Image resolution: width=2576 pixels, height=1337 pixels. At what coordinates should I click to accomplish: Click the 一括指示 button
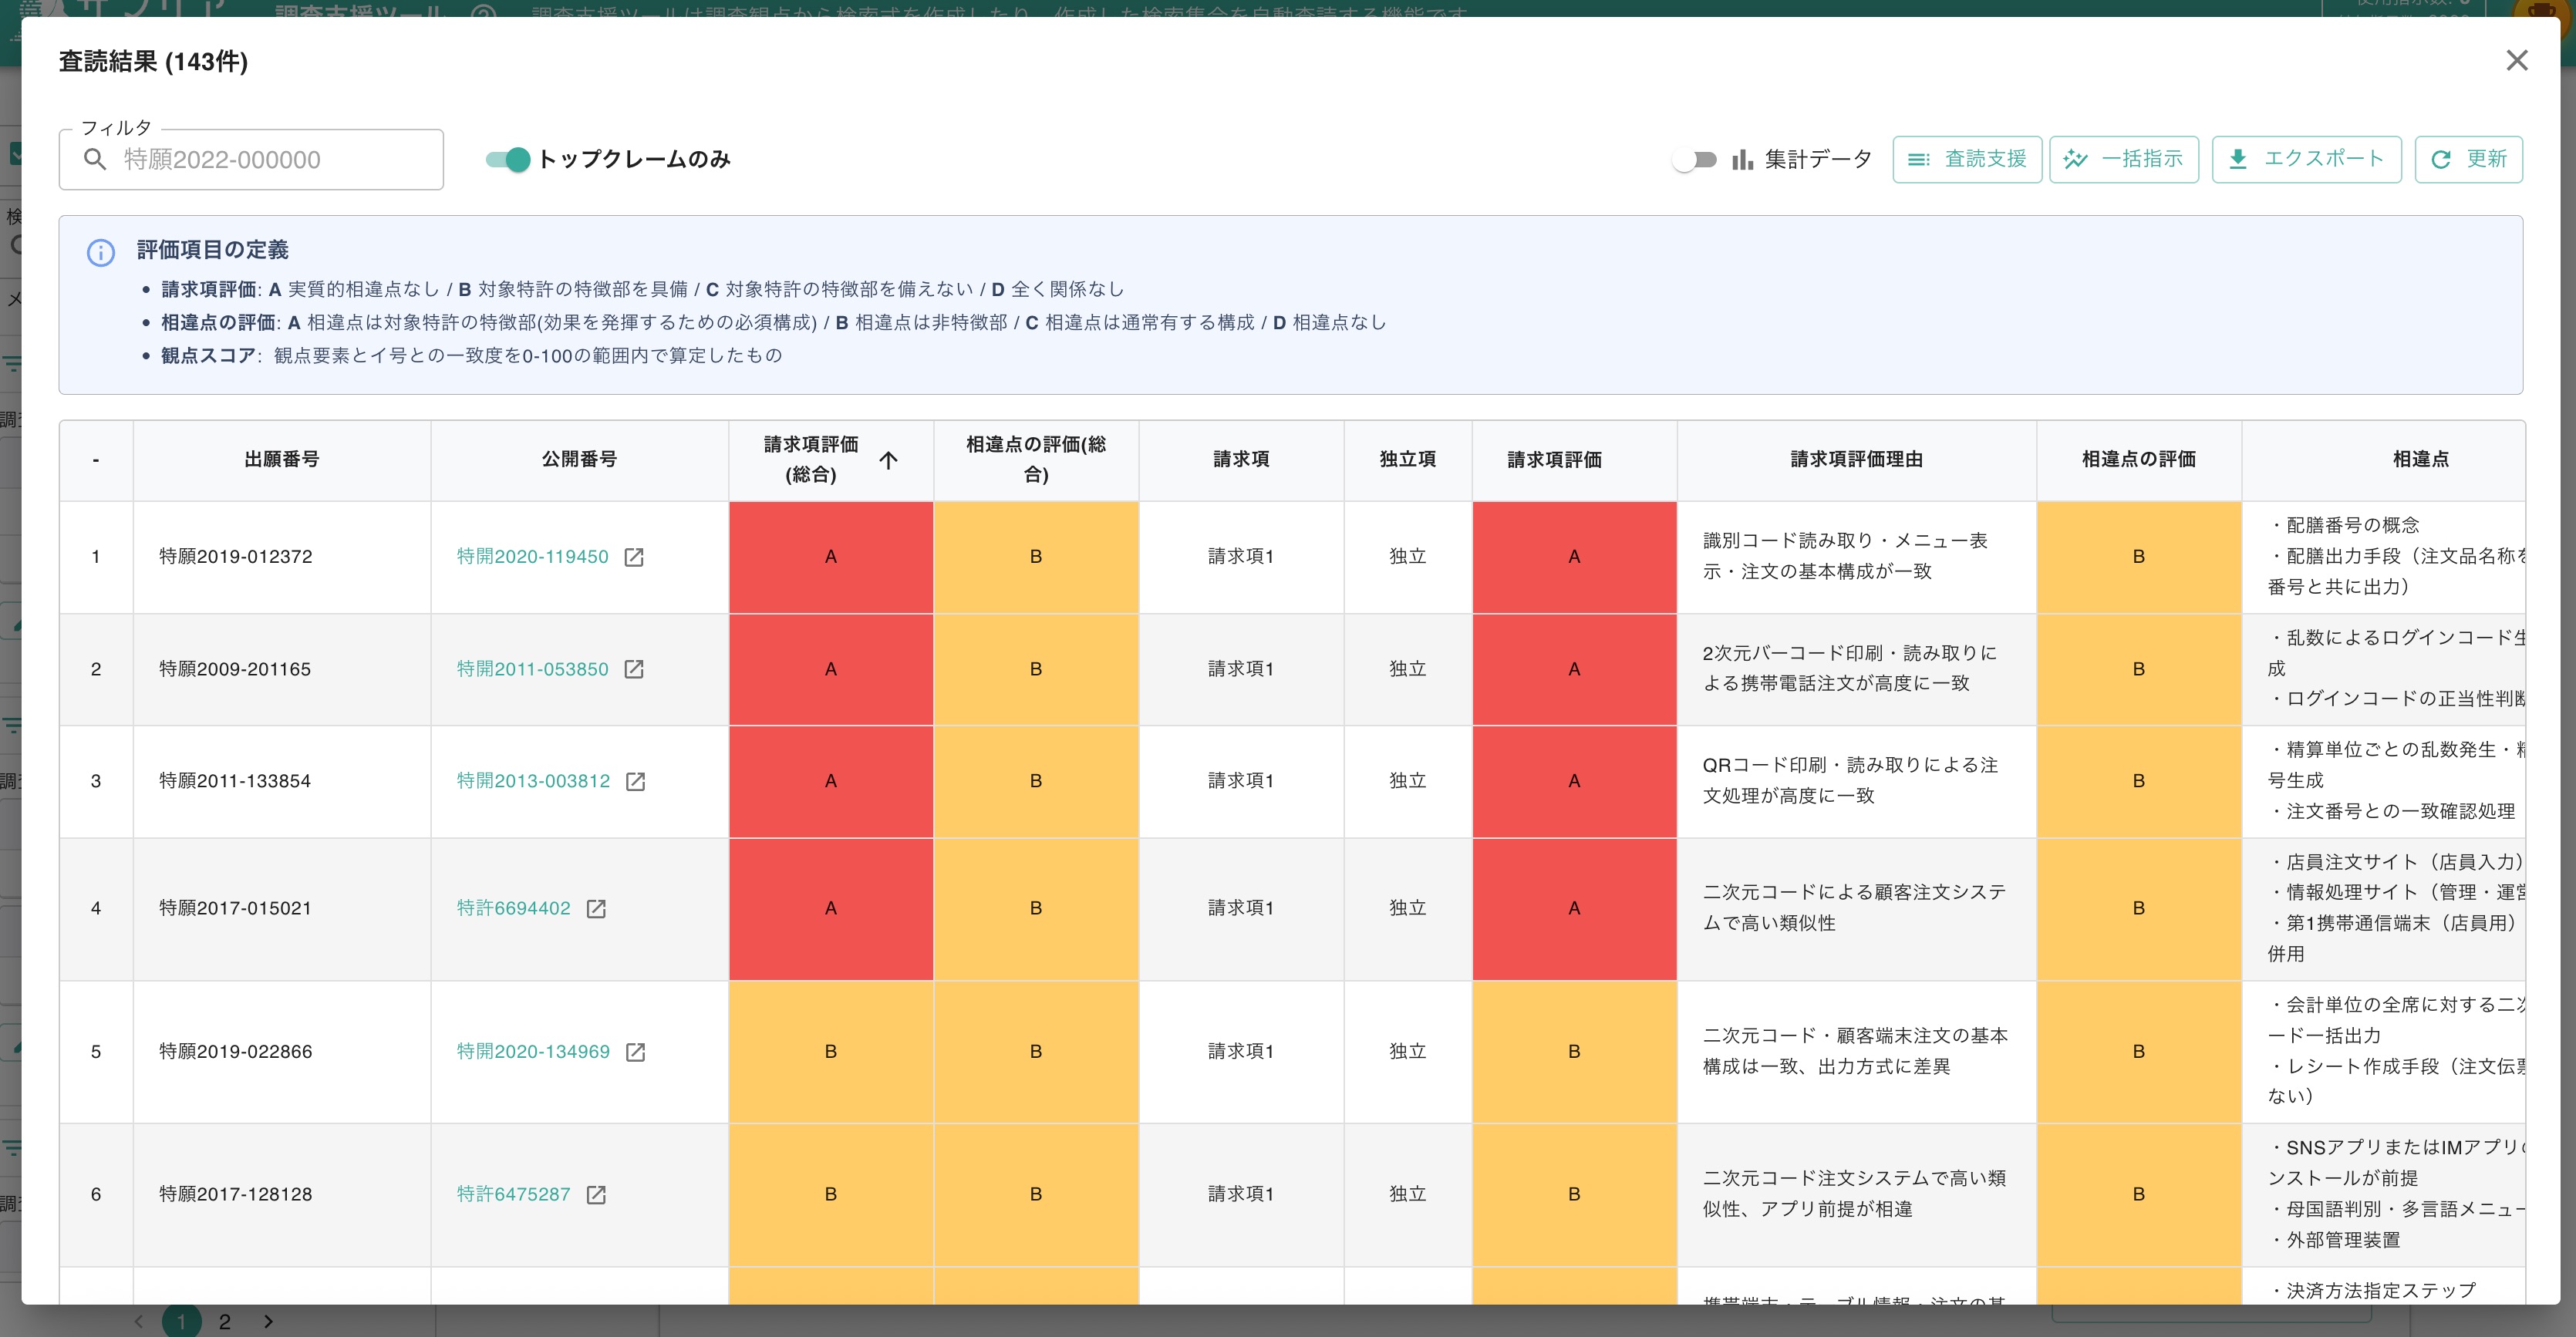[2124, 159]
